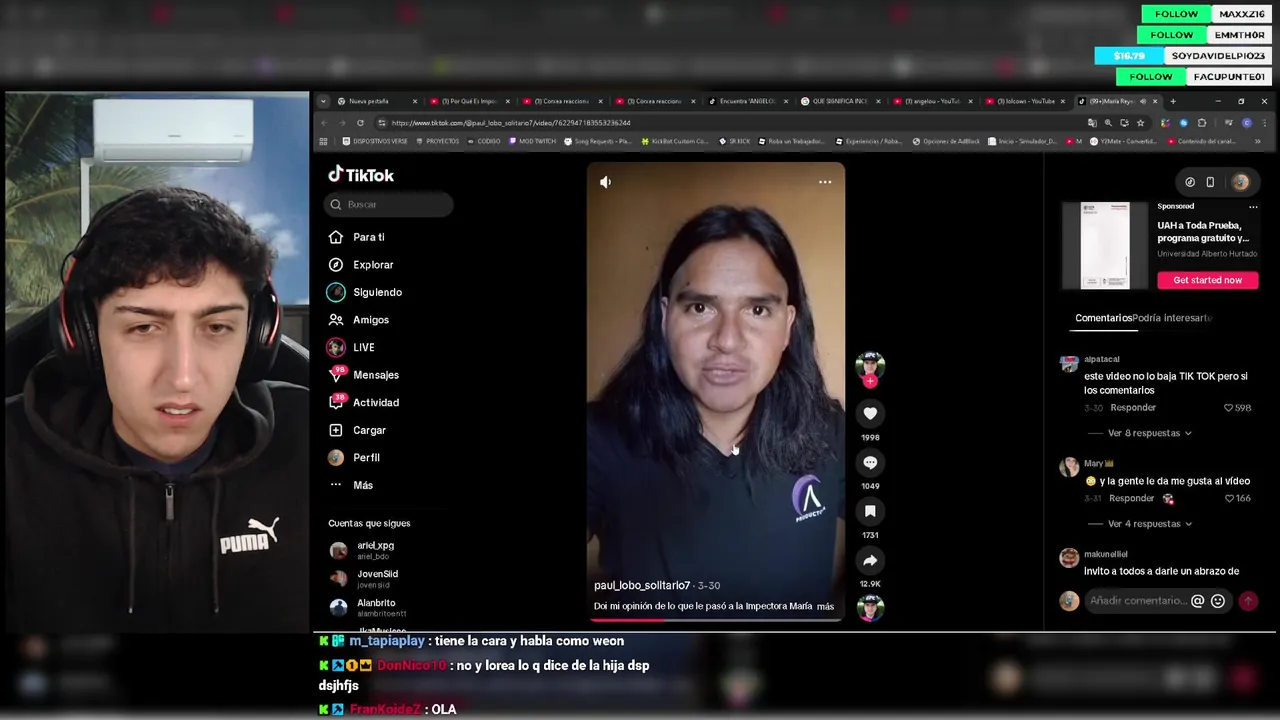Switch to QUE SIGNIFICA browser tab

pos(839,101)
